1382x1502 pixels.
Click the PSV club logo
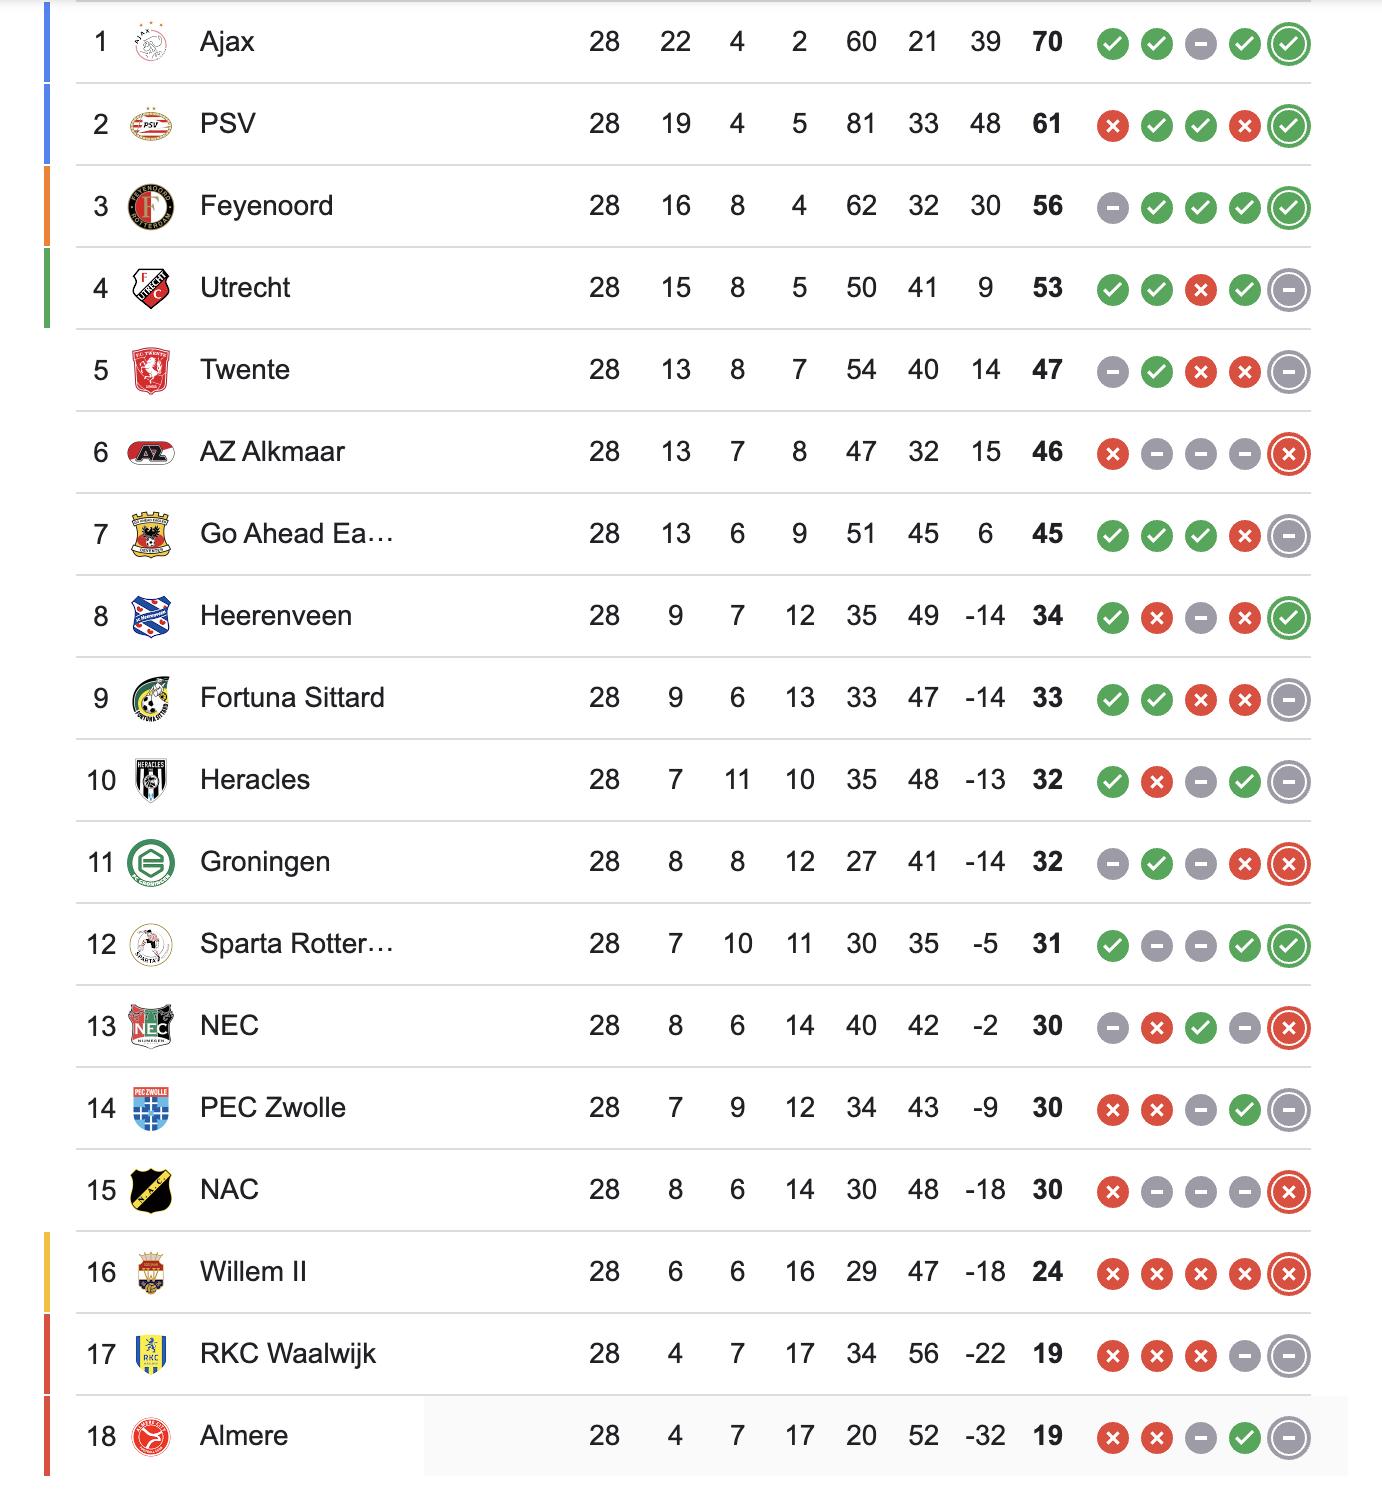point(151,125)
